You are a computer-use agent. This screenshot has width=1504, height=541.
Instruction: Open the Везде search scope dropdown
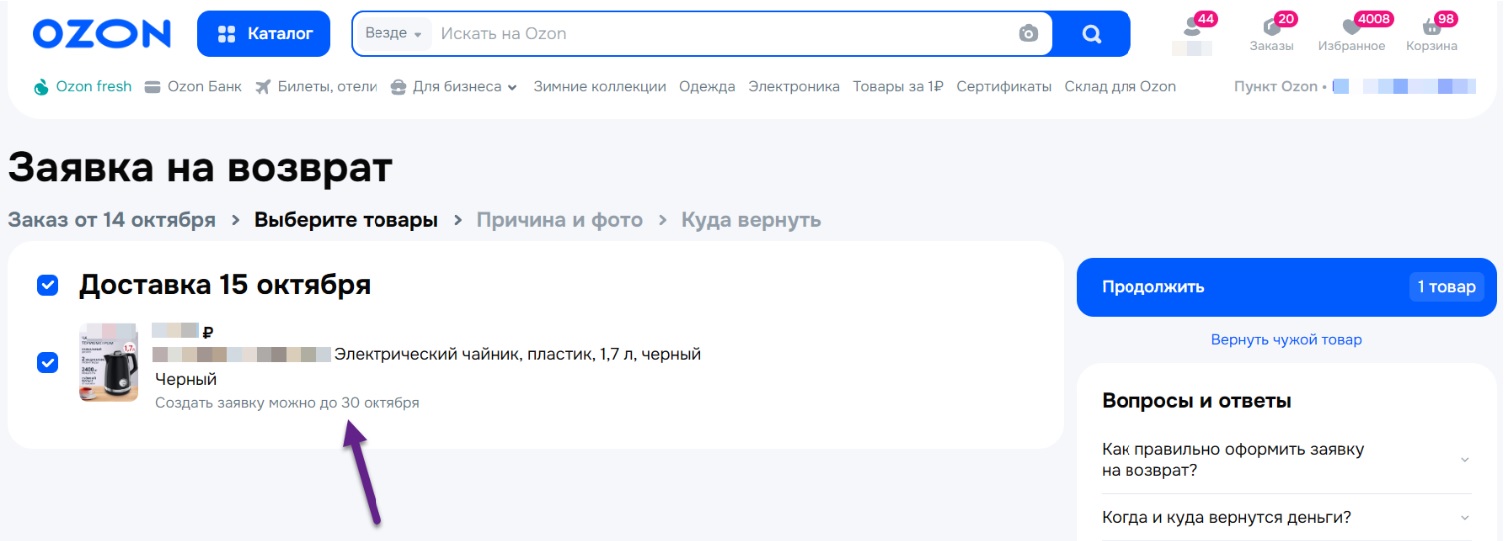[393, 34]
